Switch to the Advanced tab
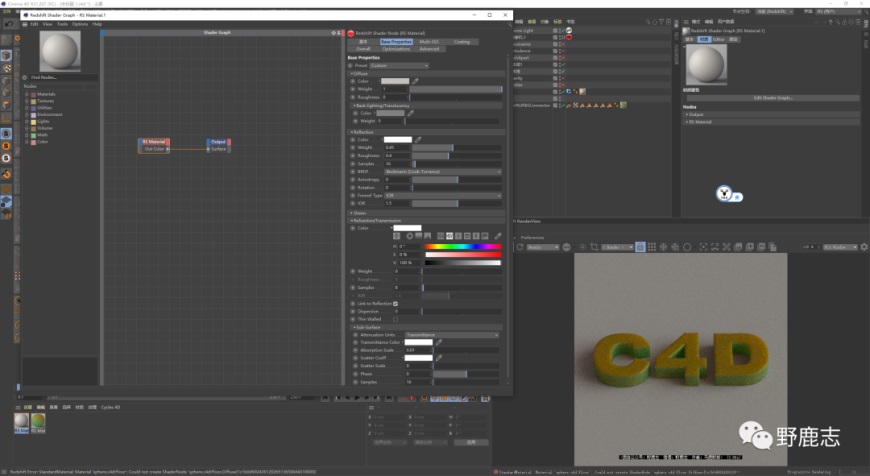Image resolution: width=870 pixels, height=476 pixels. [x=429, y=49]
